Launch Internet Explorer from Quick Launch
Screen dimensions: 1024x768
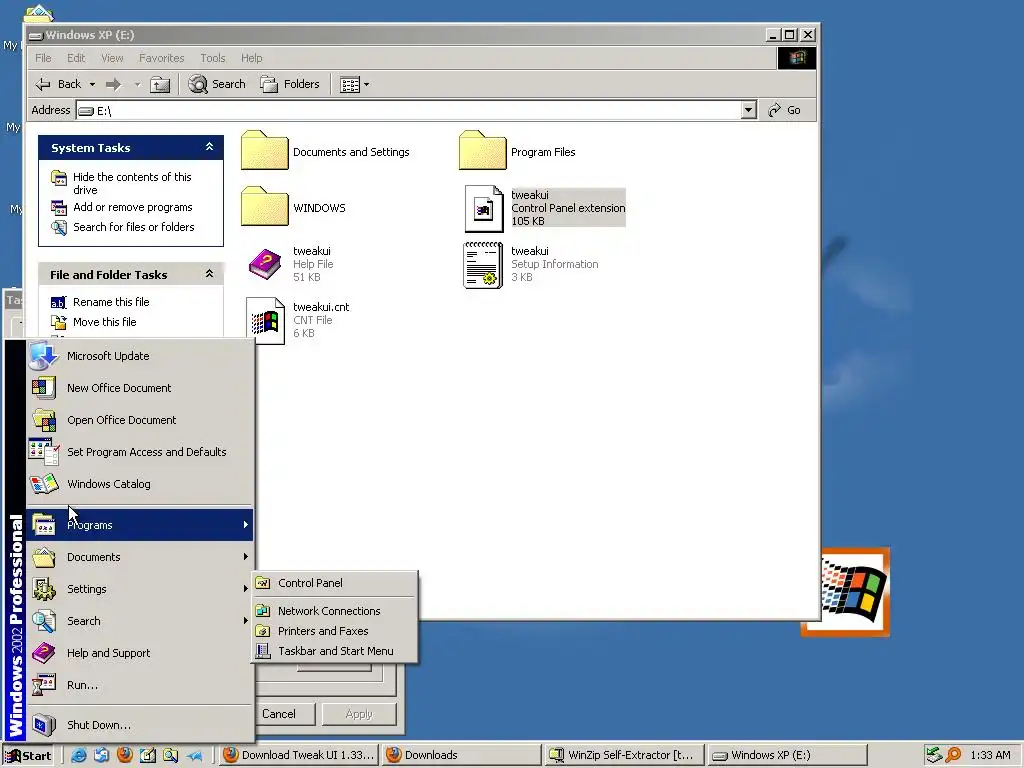pyautogui.click(x=79, y=756)
